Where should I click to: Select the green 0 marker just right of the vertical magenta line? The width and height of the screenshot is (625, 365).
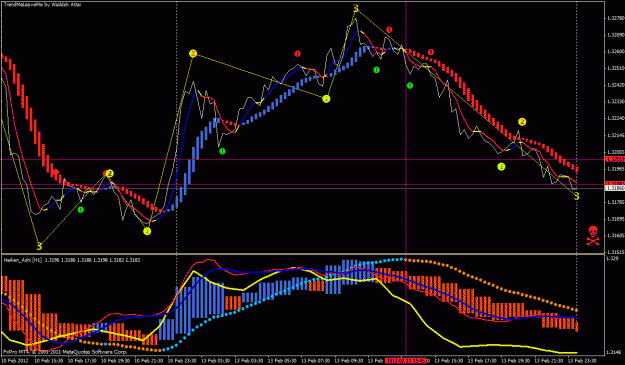[x=410, y=85]
